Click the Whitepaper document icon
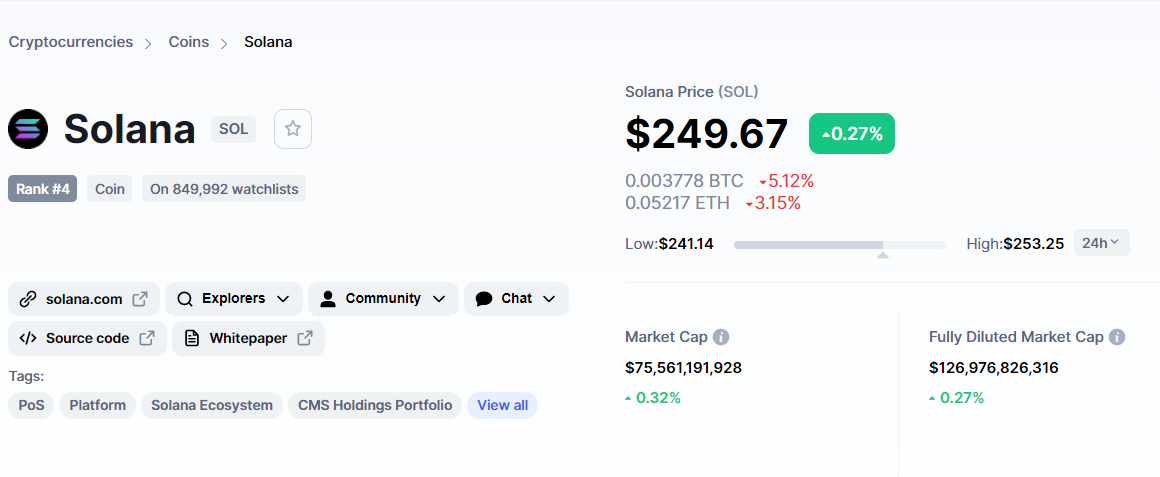 coord(192,339)
